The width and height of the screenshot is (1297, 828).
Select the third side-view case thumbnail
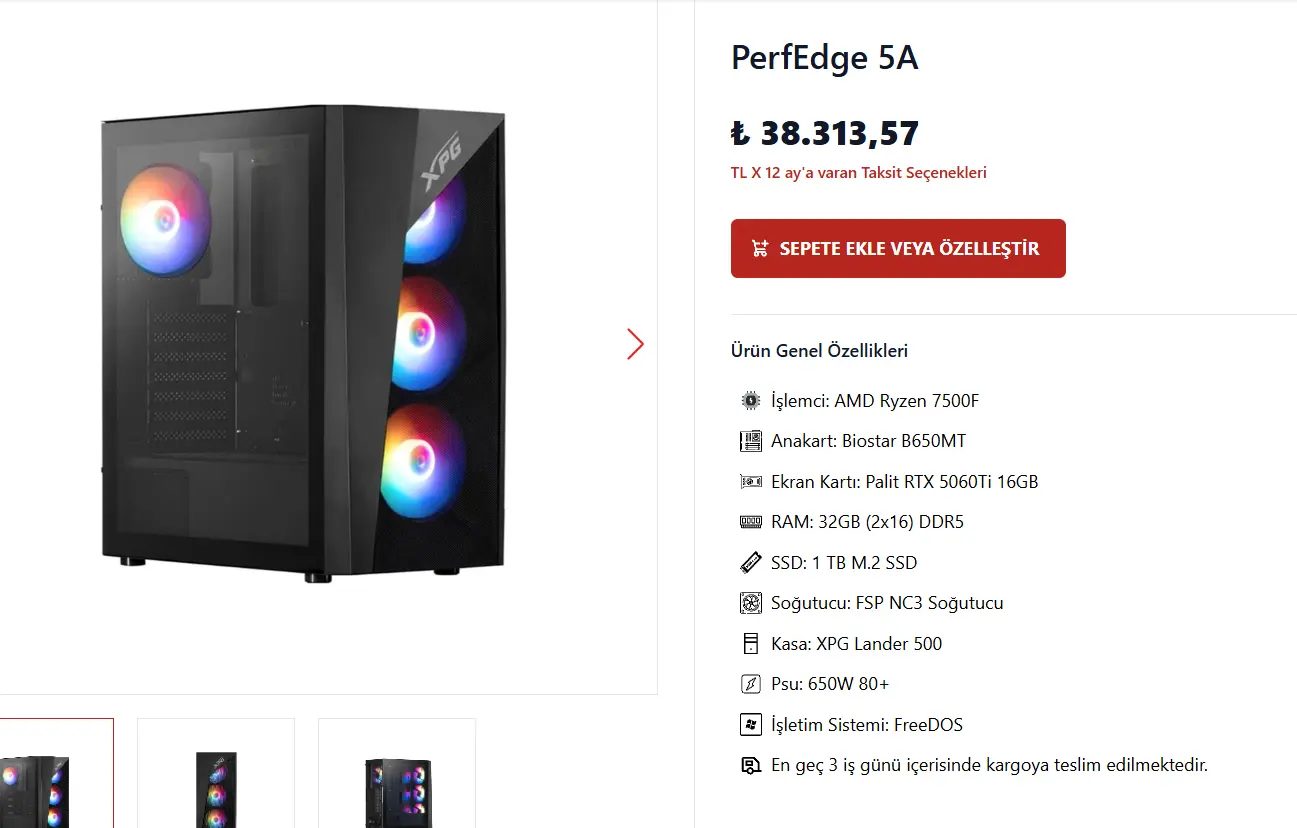(397, 772)
